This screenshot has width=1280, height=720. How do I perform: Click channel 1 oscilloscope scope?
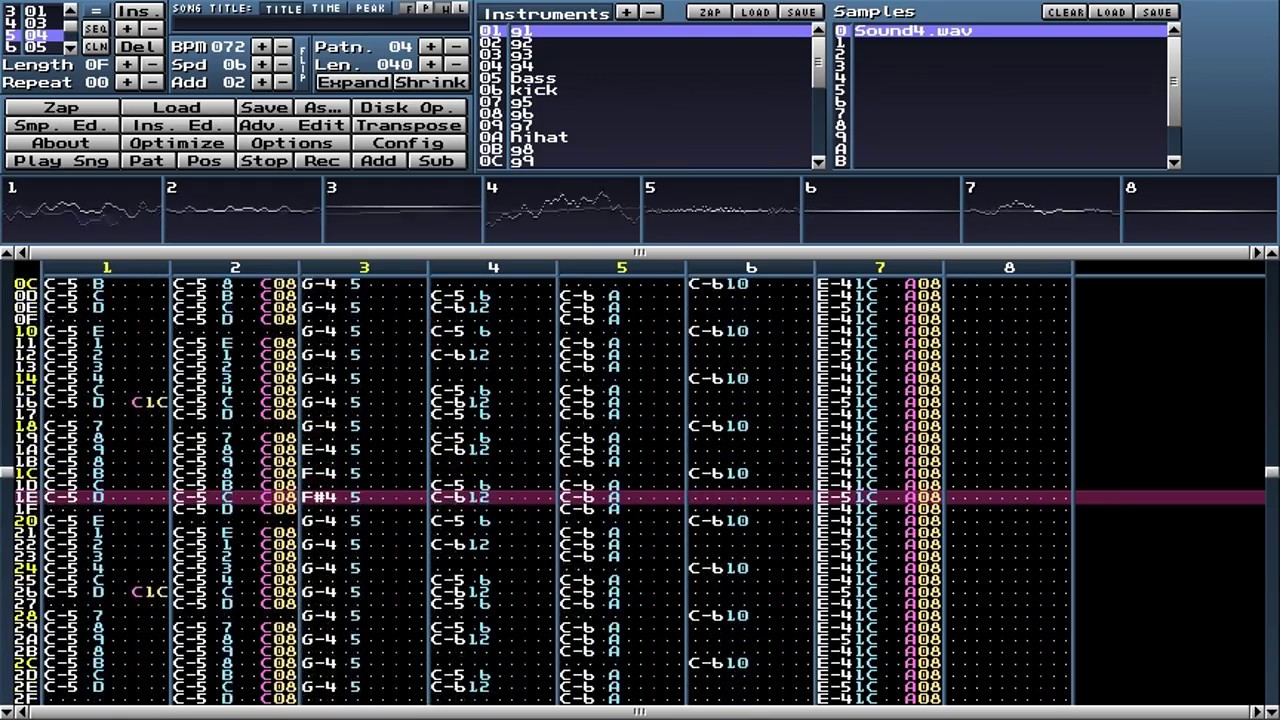81,210
